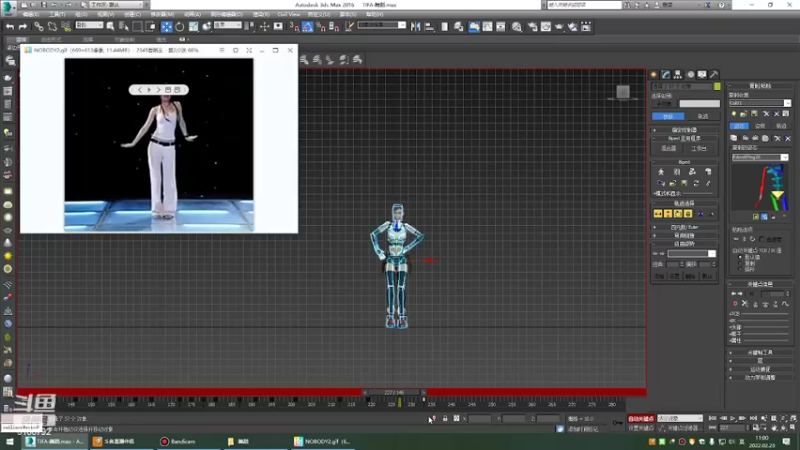Click Load File icon in Biped rollout
800x450 pixels.
(672, 183)
